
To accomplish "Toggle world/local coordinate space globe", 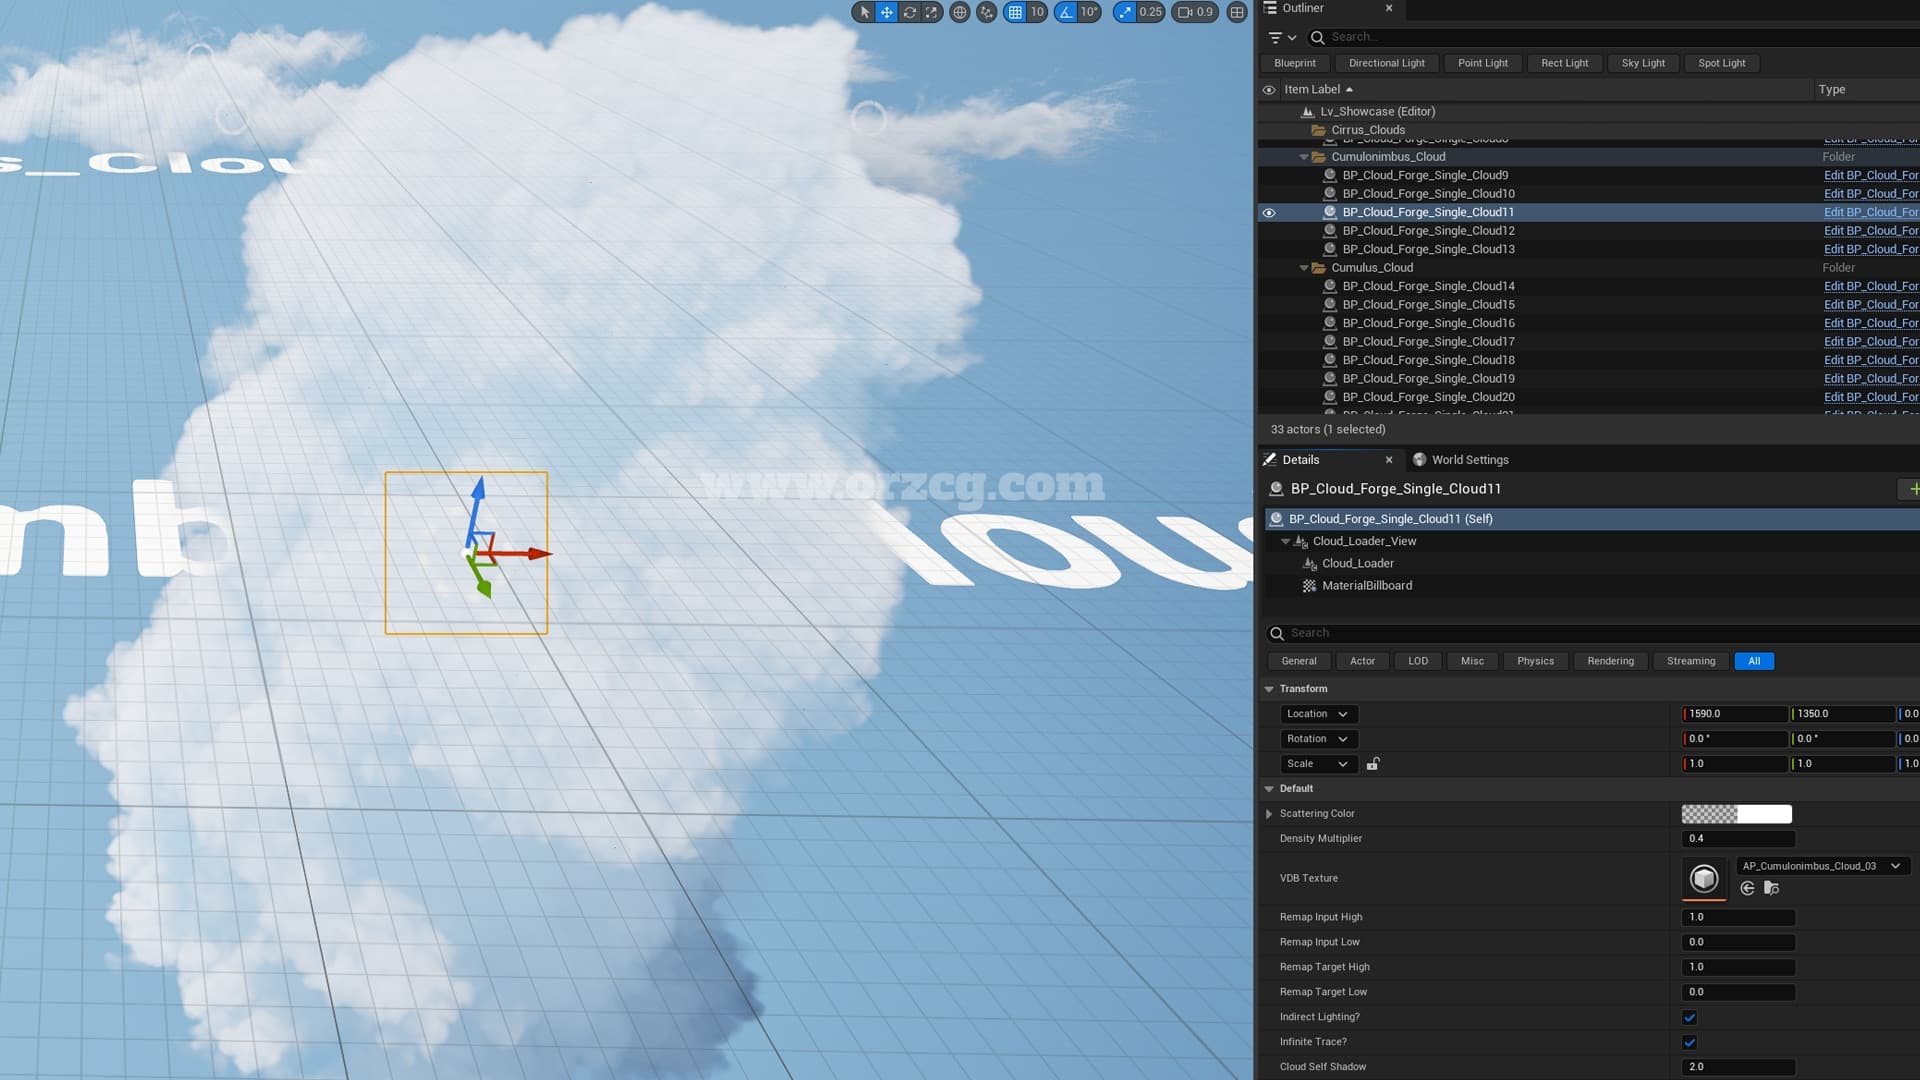I will point(960,12).
